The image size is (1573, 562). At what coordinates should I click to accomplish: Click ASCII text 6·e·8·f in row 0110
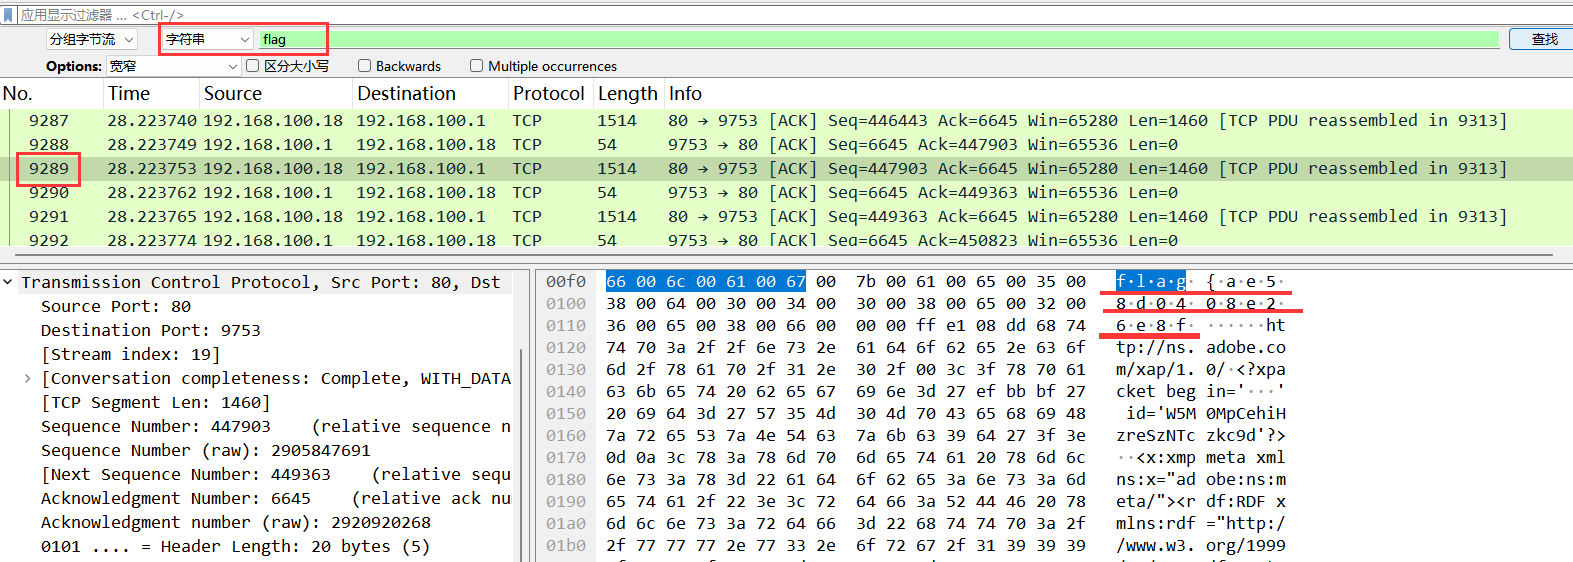(1151, 326)
